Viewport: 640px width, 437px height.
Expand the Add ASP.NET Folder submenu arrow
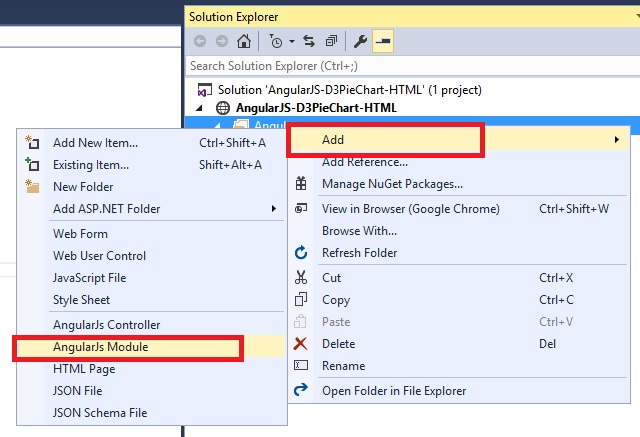pos(274,209)
